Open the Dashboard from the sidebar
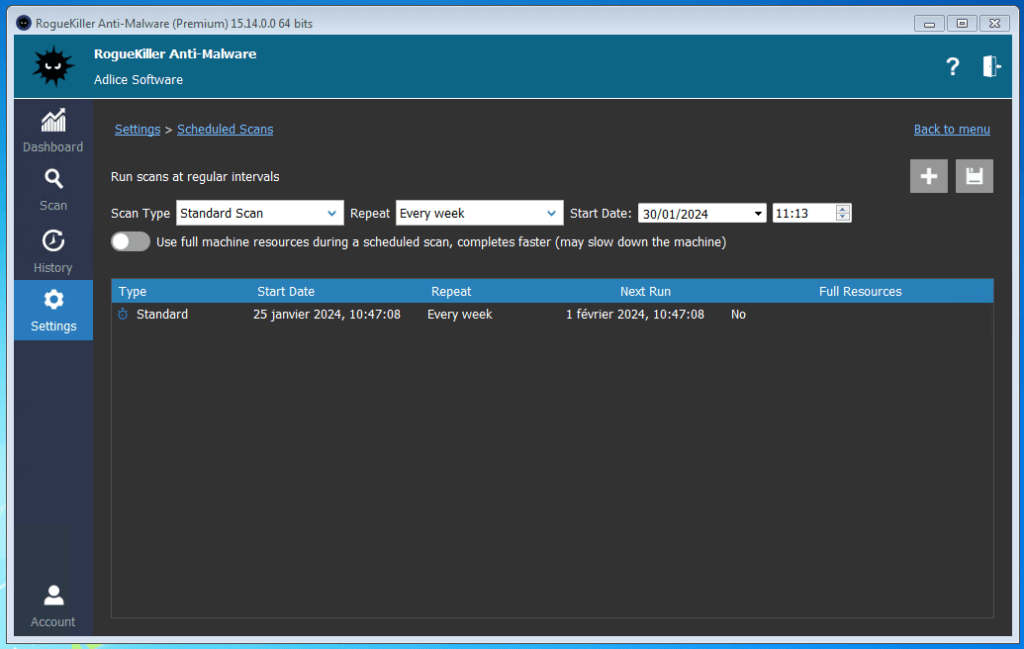 click(53, 131)
